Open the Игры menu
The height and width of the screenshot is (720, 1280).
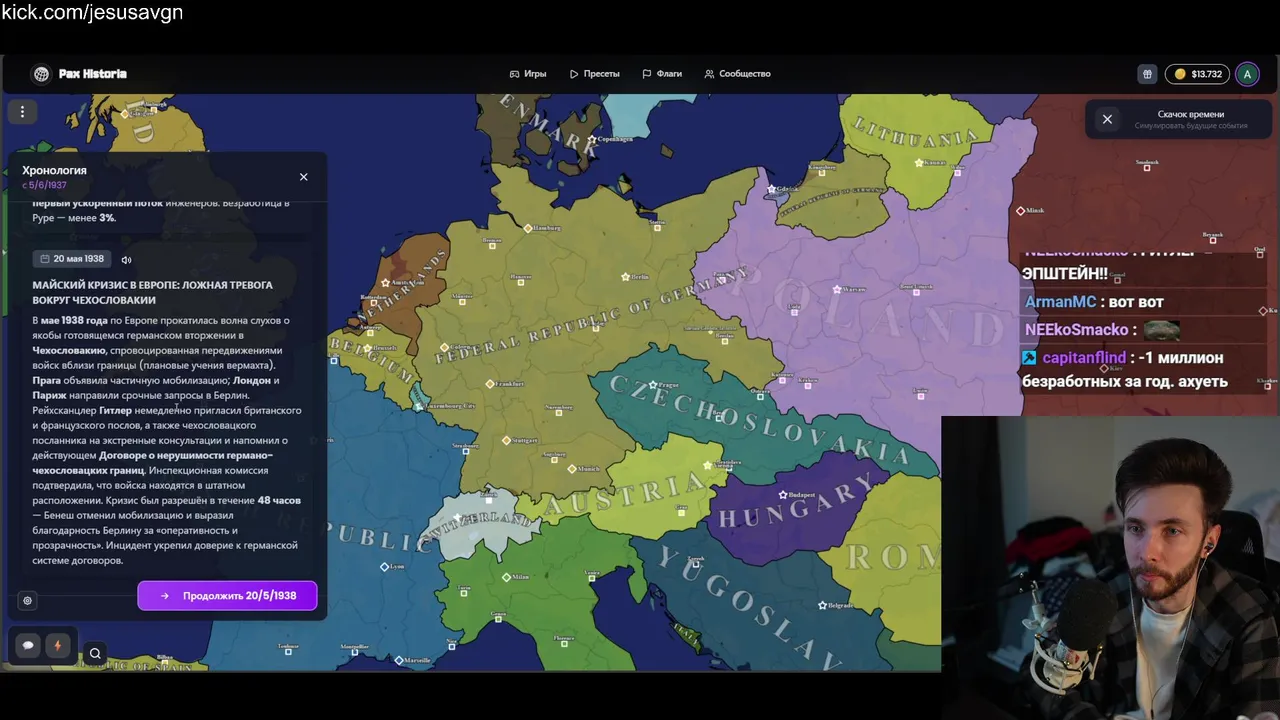click(x=528, y=74)
